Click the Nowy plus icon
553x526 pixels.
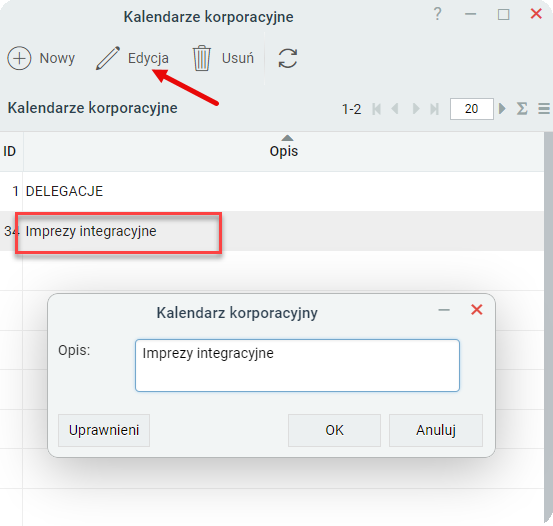(19, 58)
